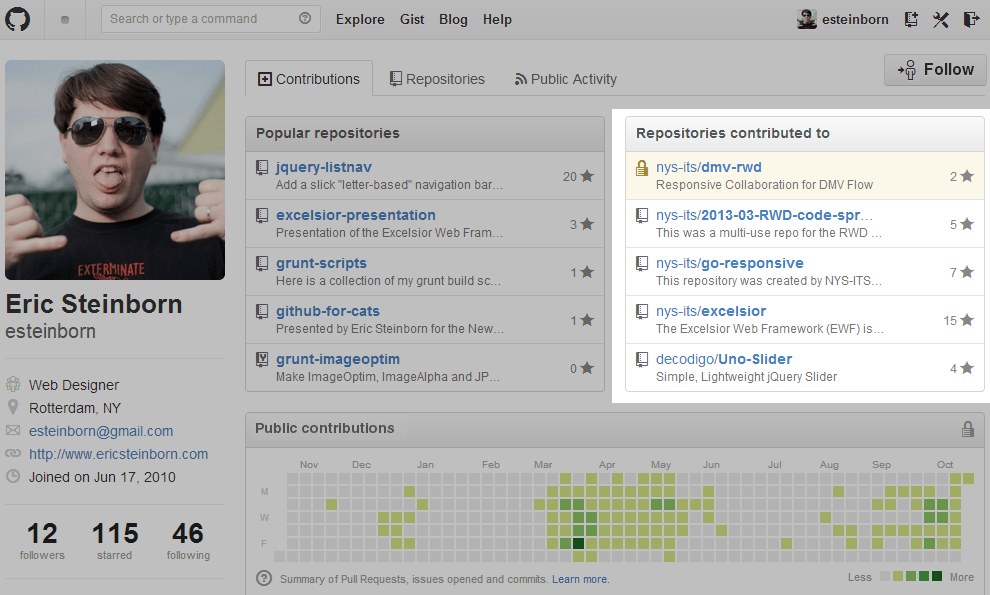
Task: Open account settings tools icon
Action: tap(940, 19)
